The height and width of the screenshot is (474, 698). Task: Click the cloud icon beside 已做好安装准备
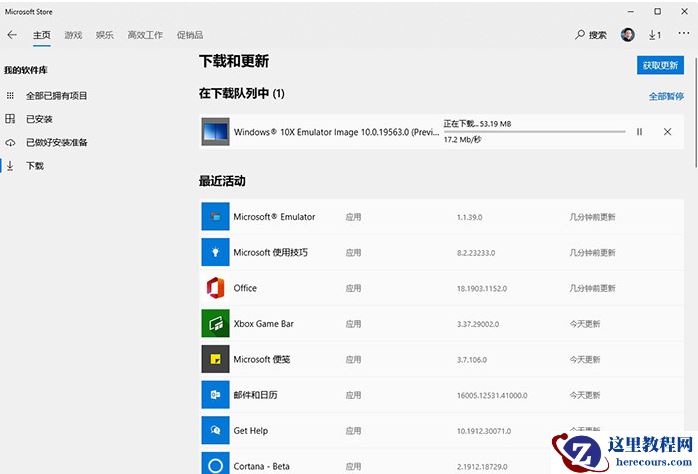pyautogui.click(x=10, y=143)
